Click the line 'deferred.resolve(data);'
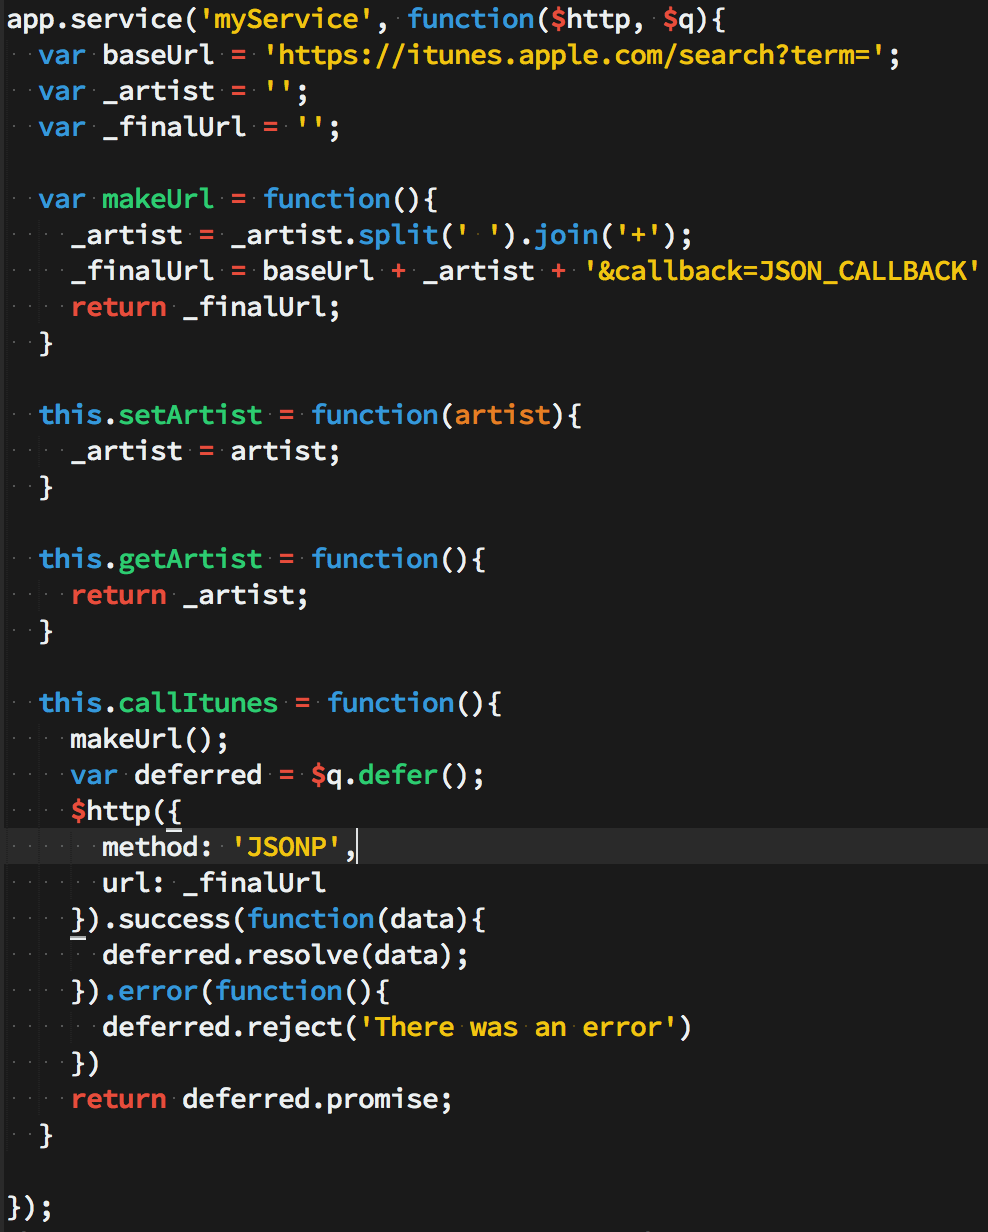 pos(286,955)
